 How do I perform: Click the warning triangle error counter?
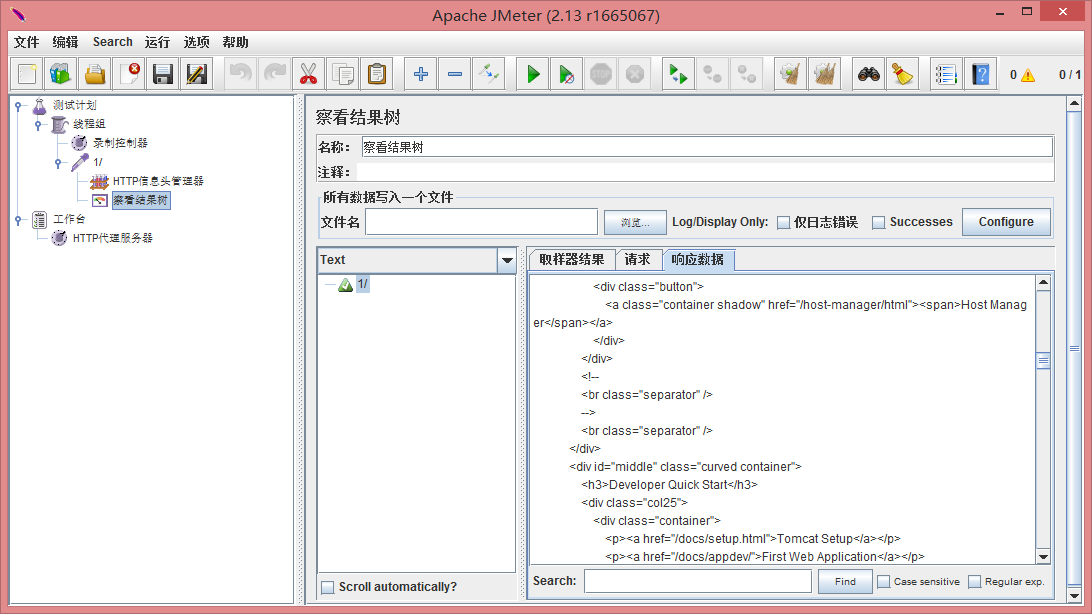tap(1027, 75)
